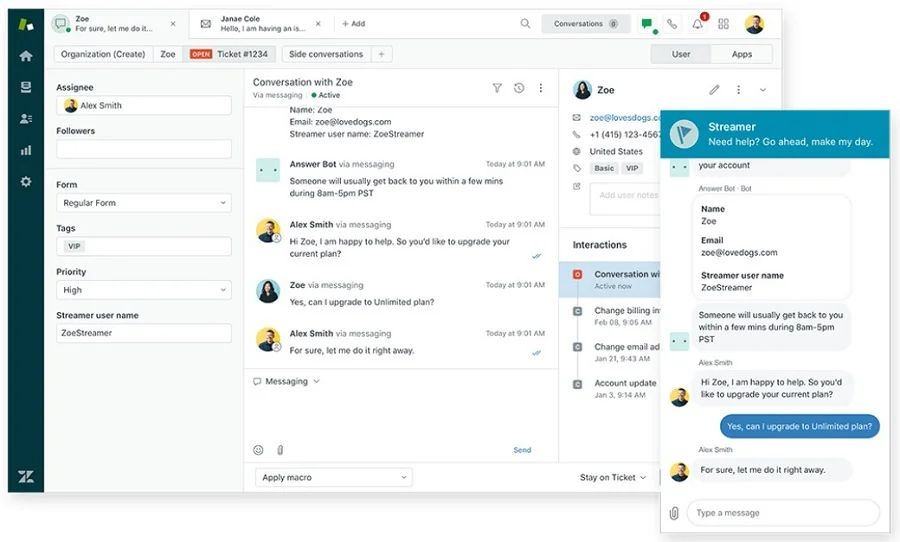Viewport: 900px width, 542px height.
Task: Click the pencil edit icon beside Zoe
Action: [714, 90]
